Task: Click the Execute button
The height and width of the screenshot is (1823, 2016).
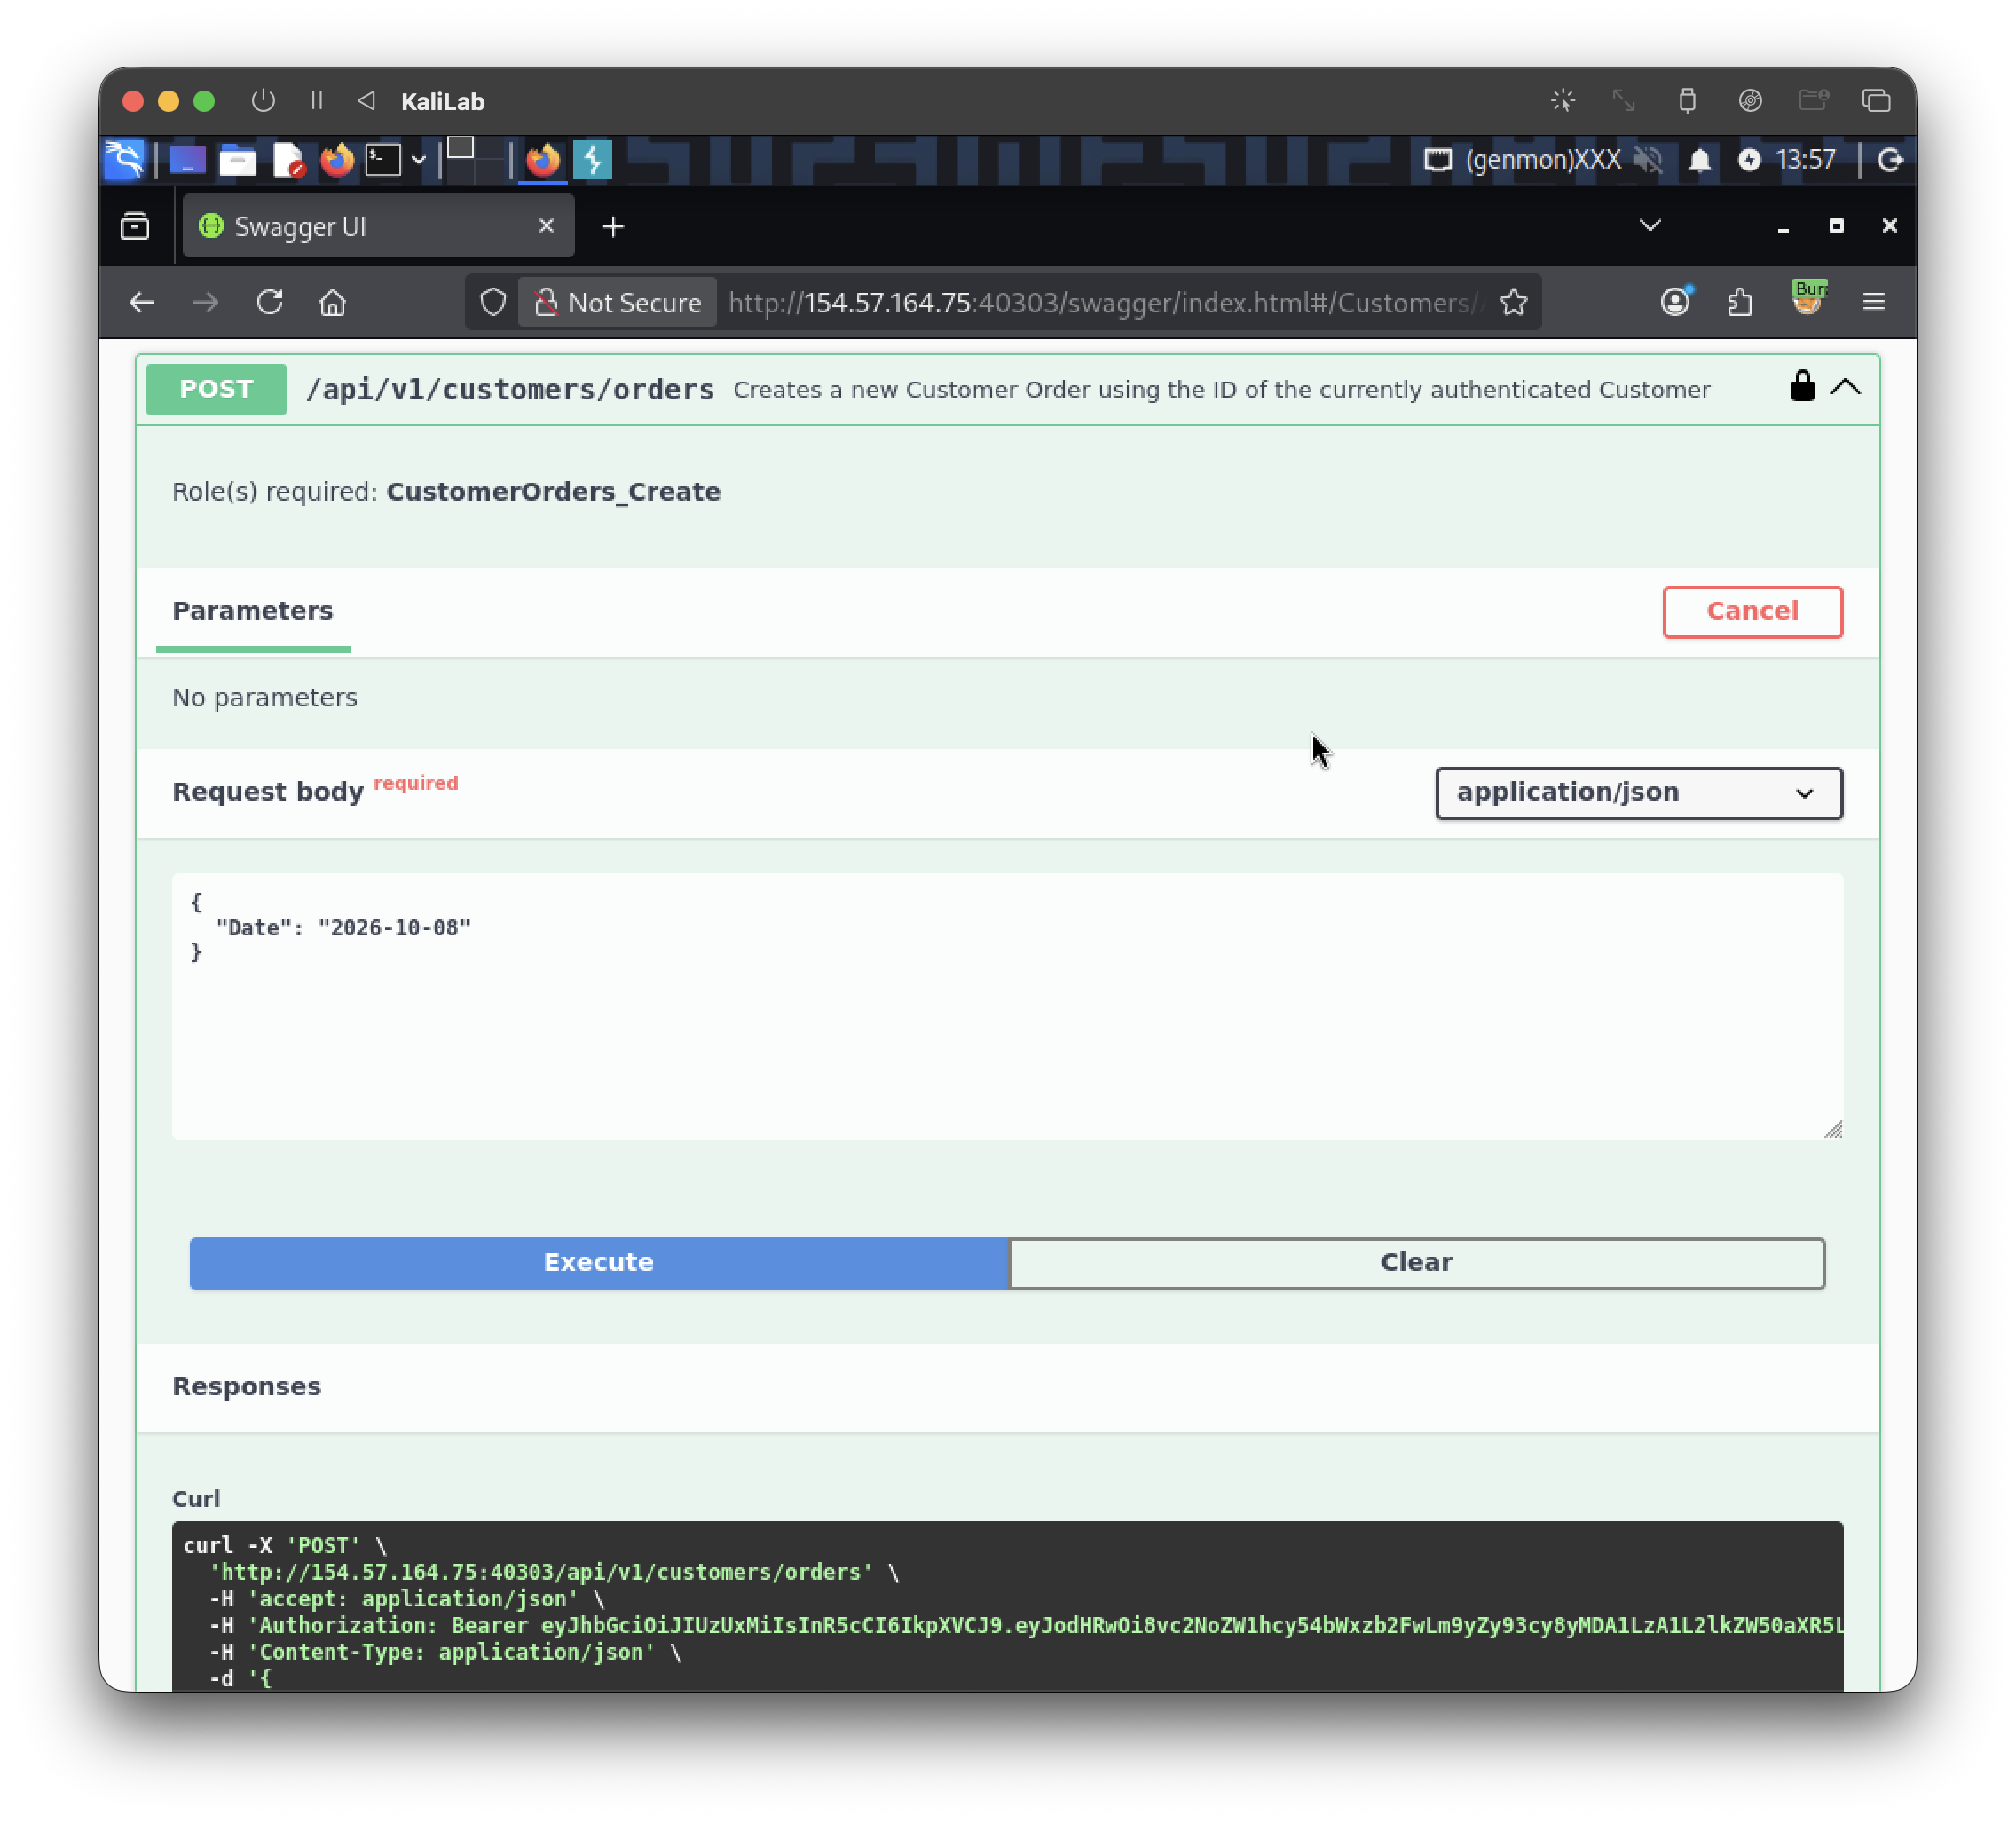Action: (x=598, y=1263)
